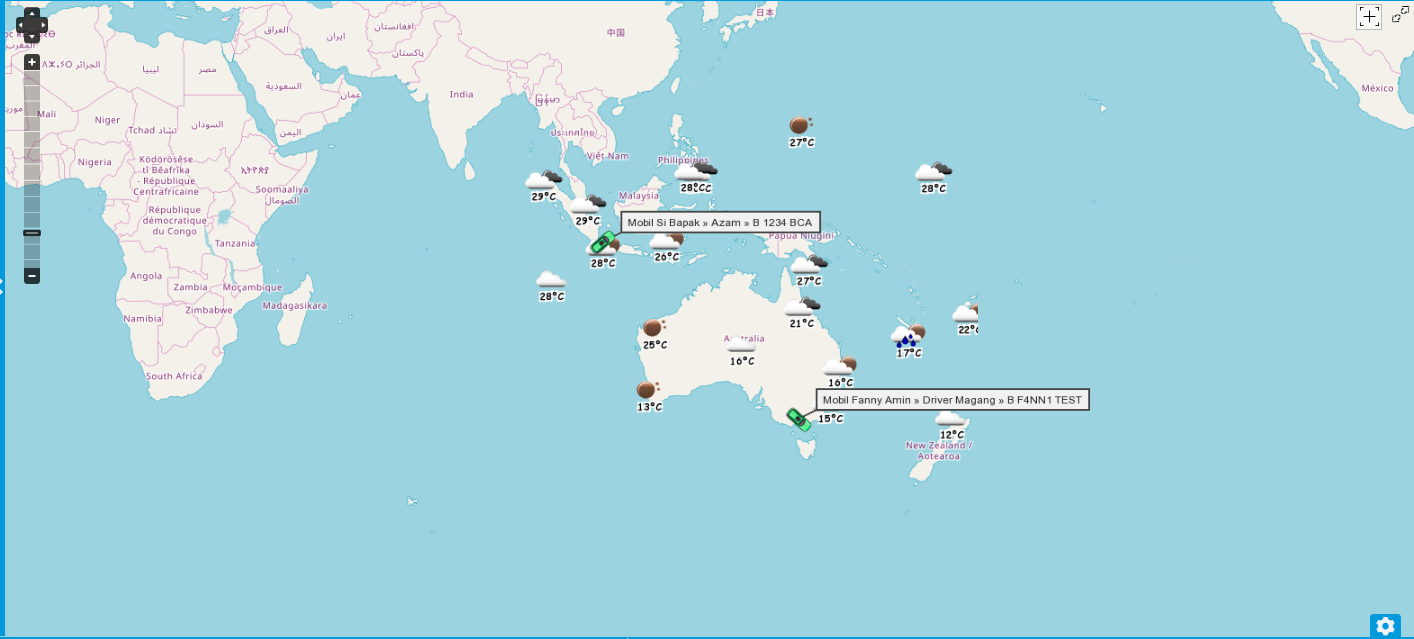Click the crosshair center-map icon
Viewport: 1414px width, 639px height.
point(1369,16)
